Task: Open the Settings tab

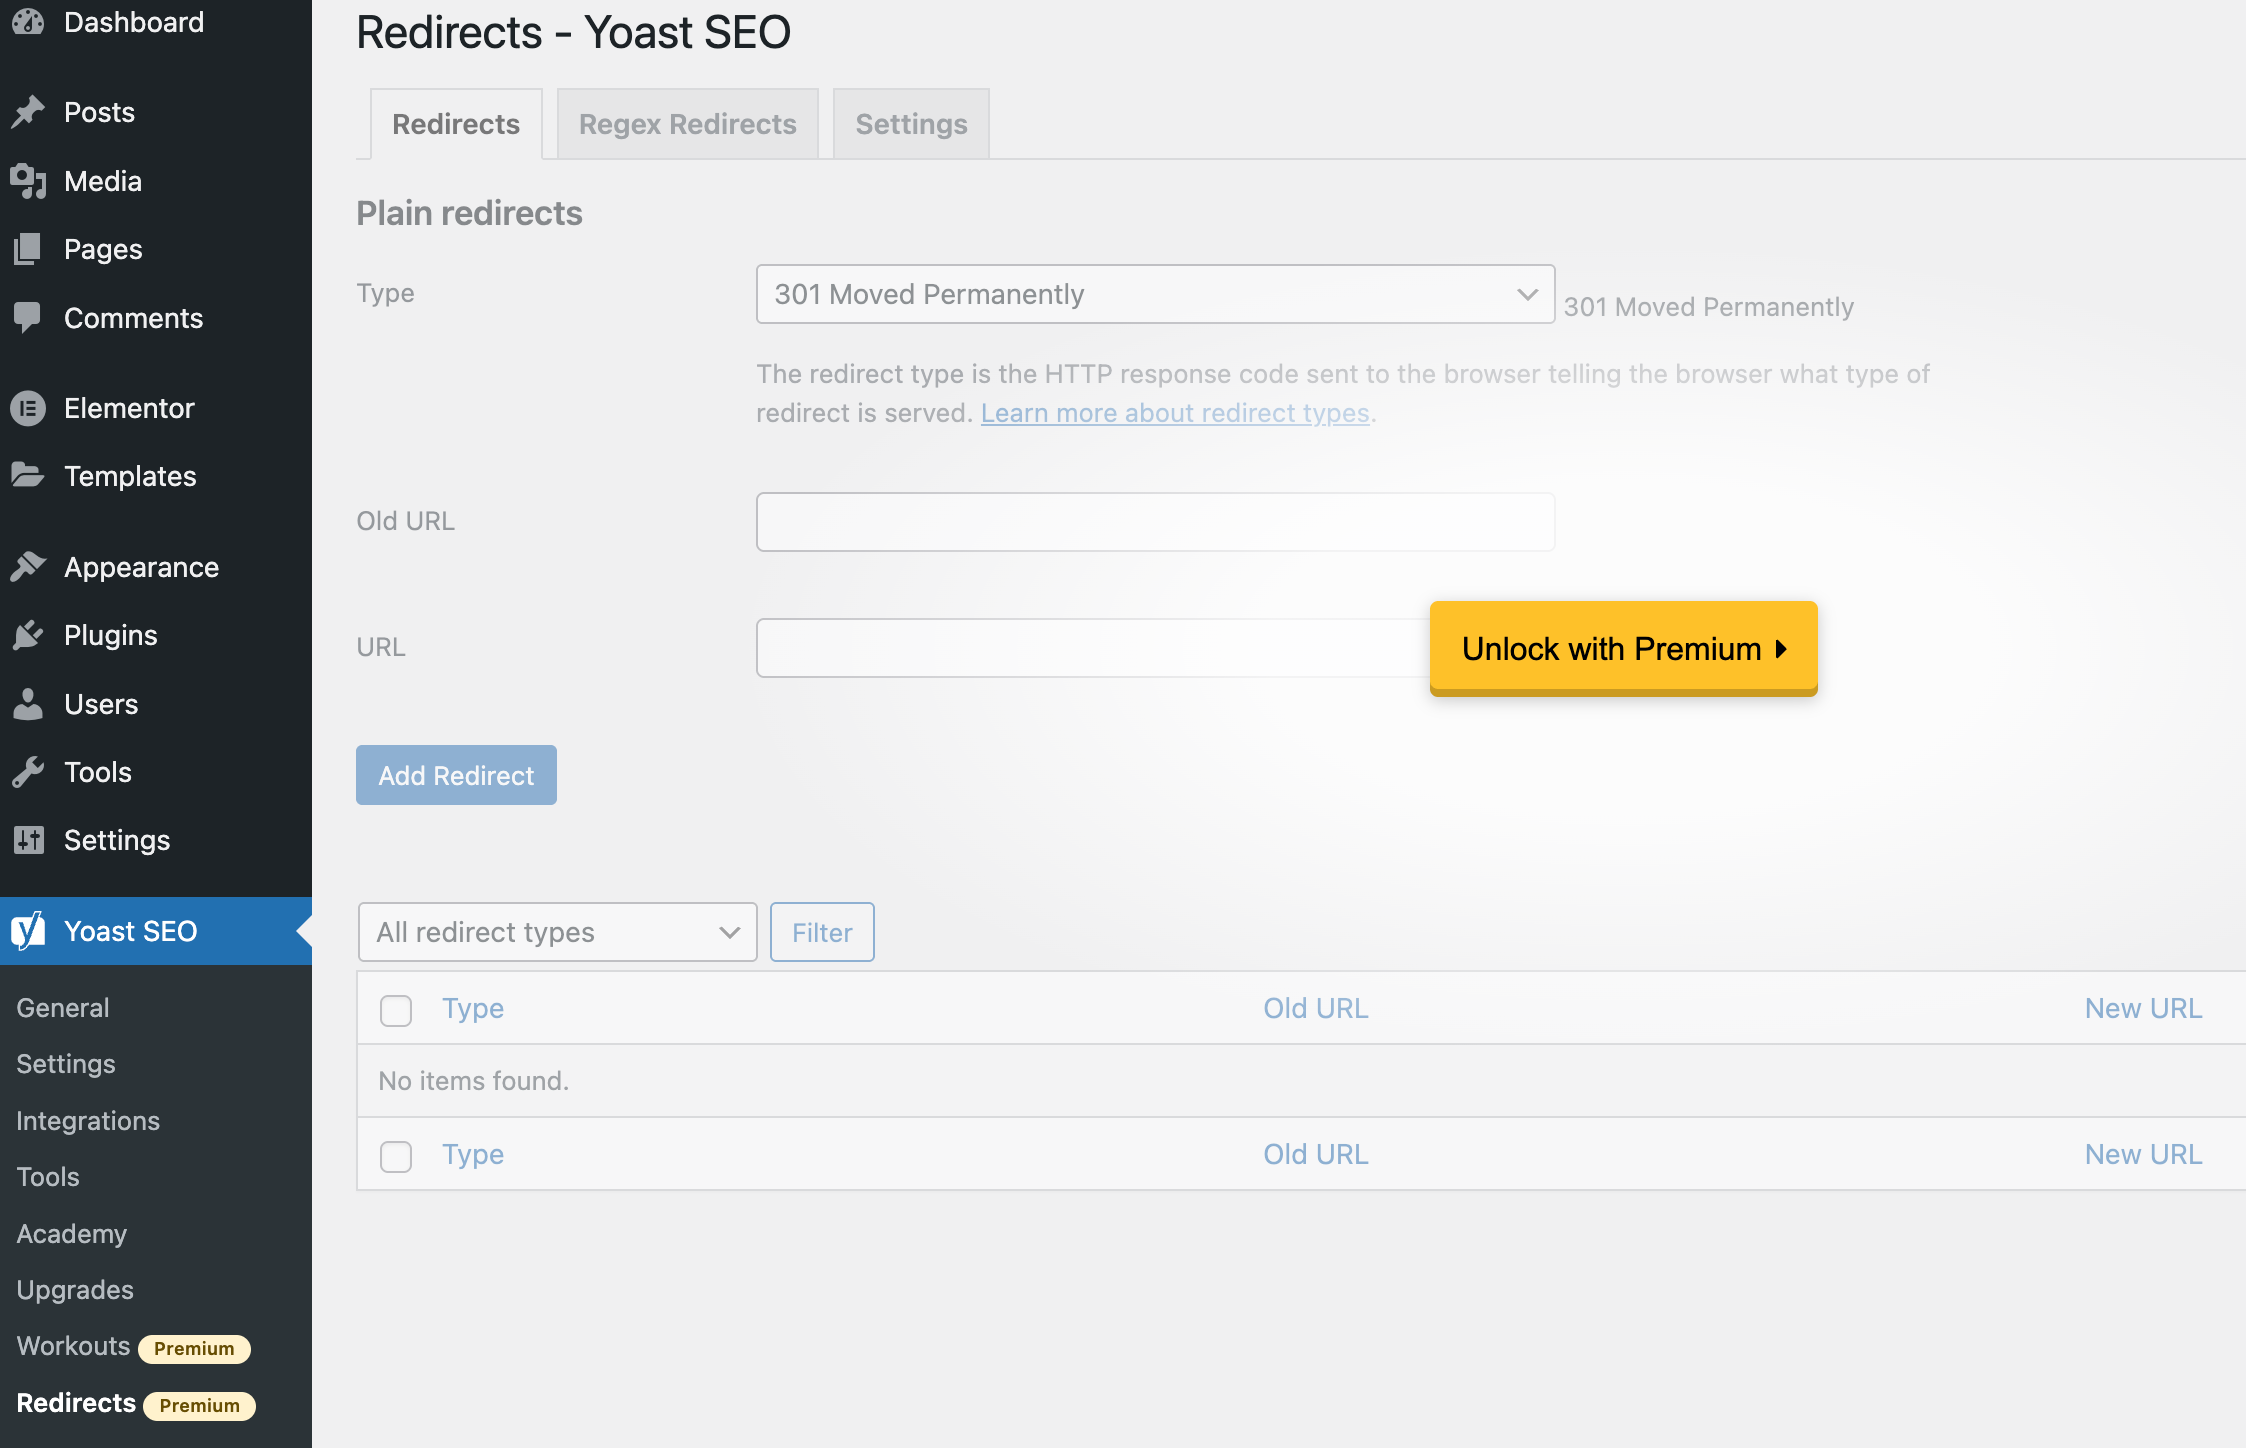Action: 910,123
